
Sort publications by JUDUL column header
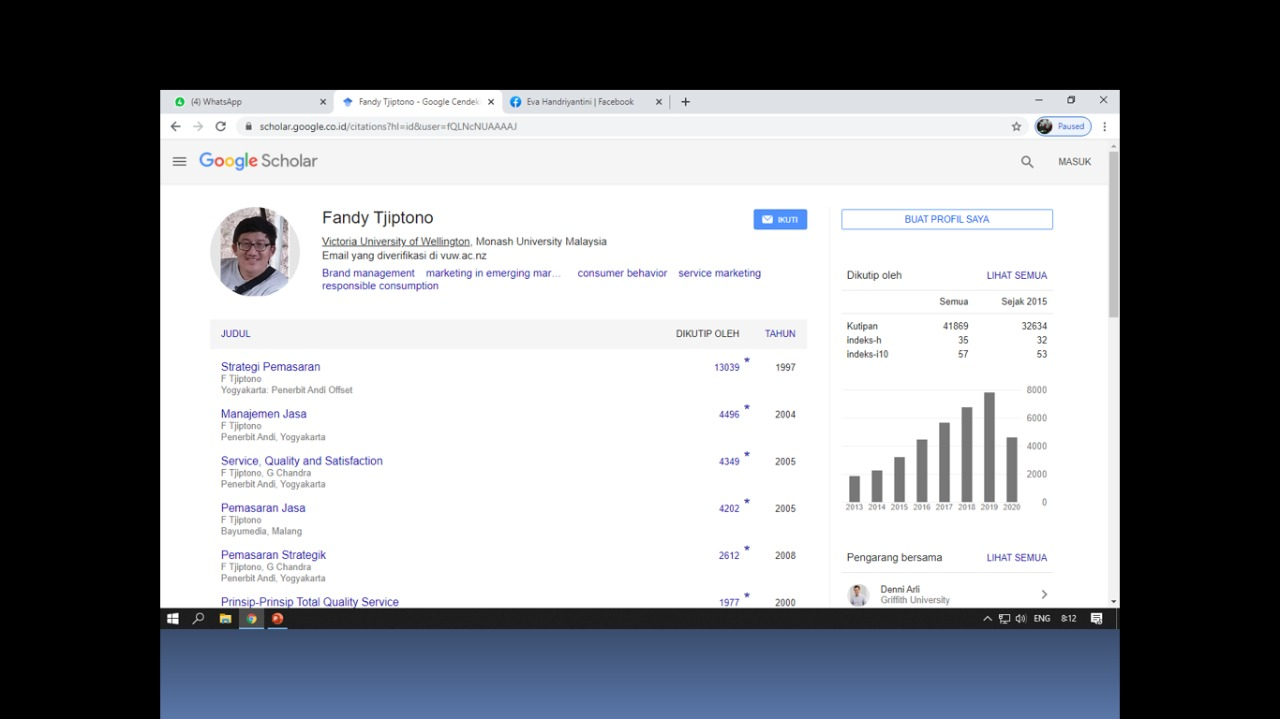point(236,334)
